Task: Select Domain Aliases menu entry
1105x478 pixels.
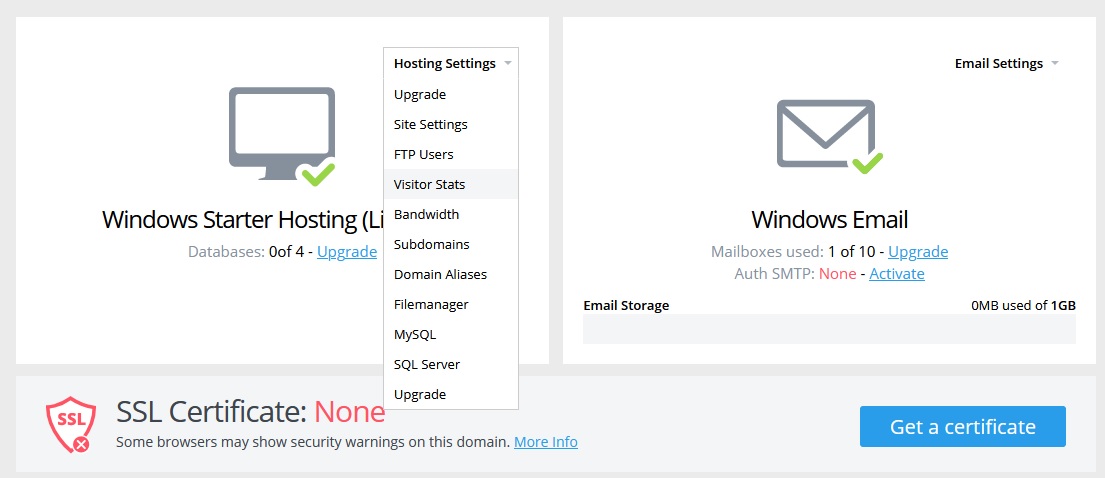Action: (451, 274)
